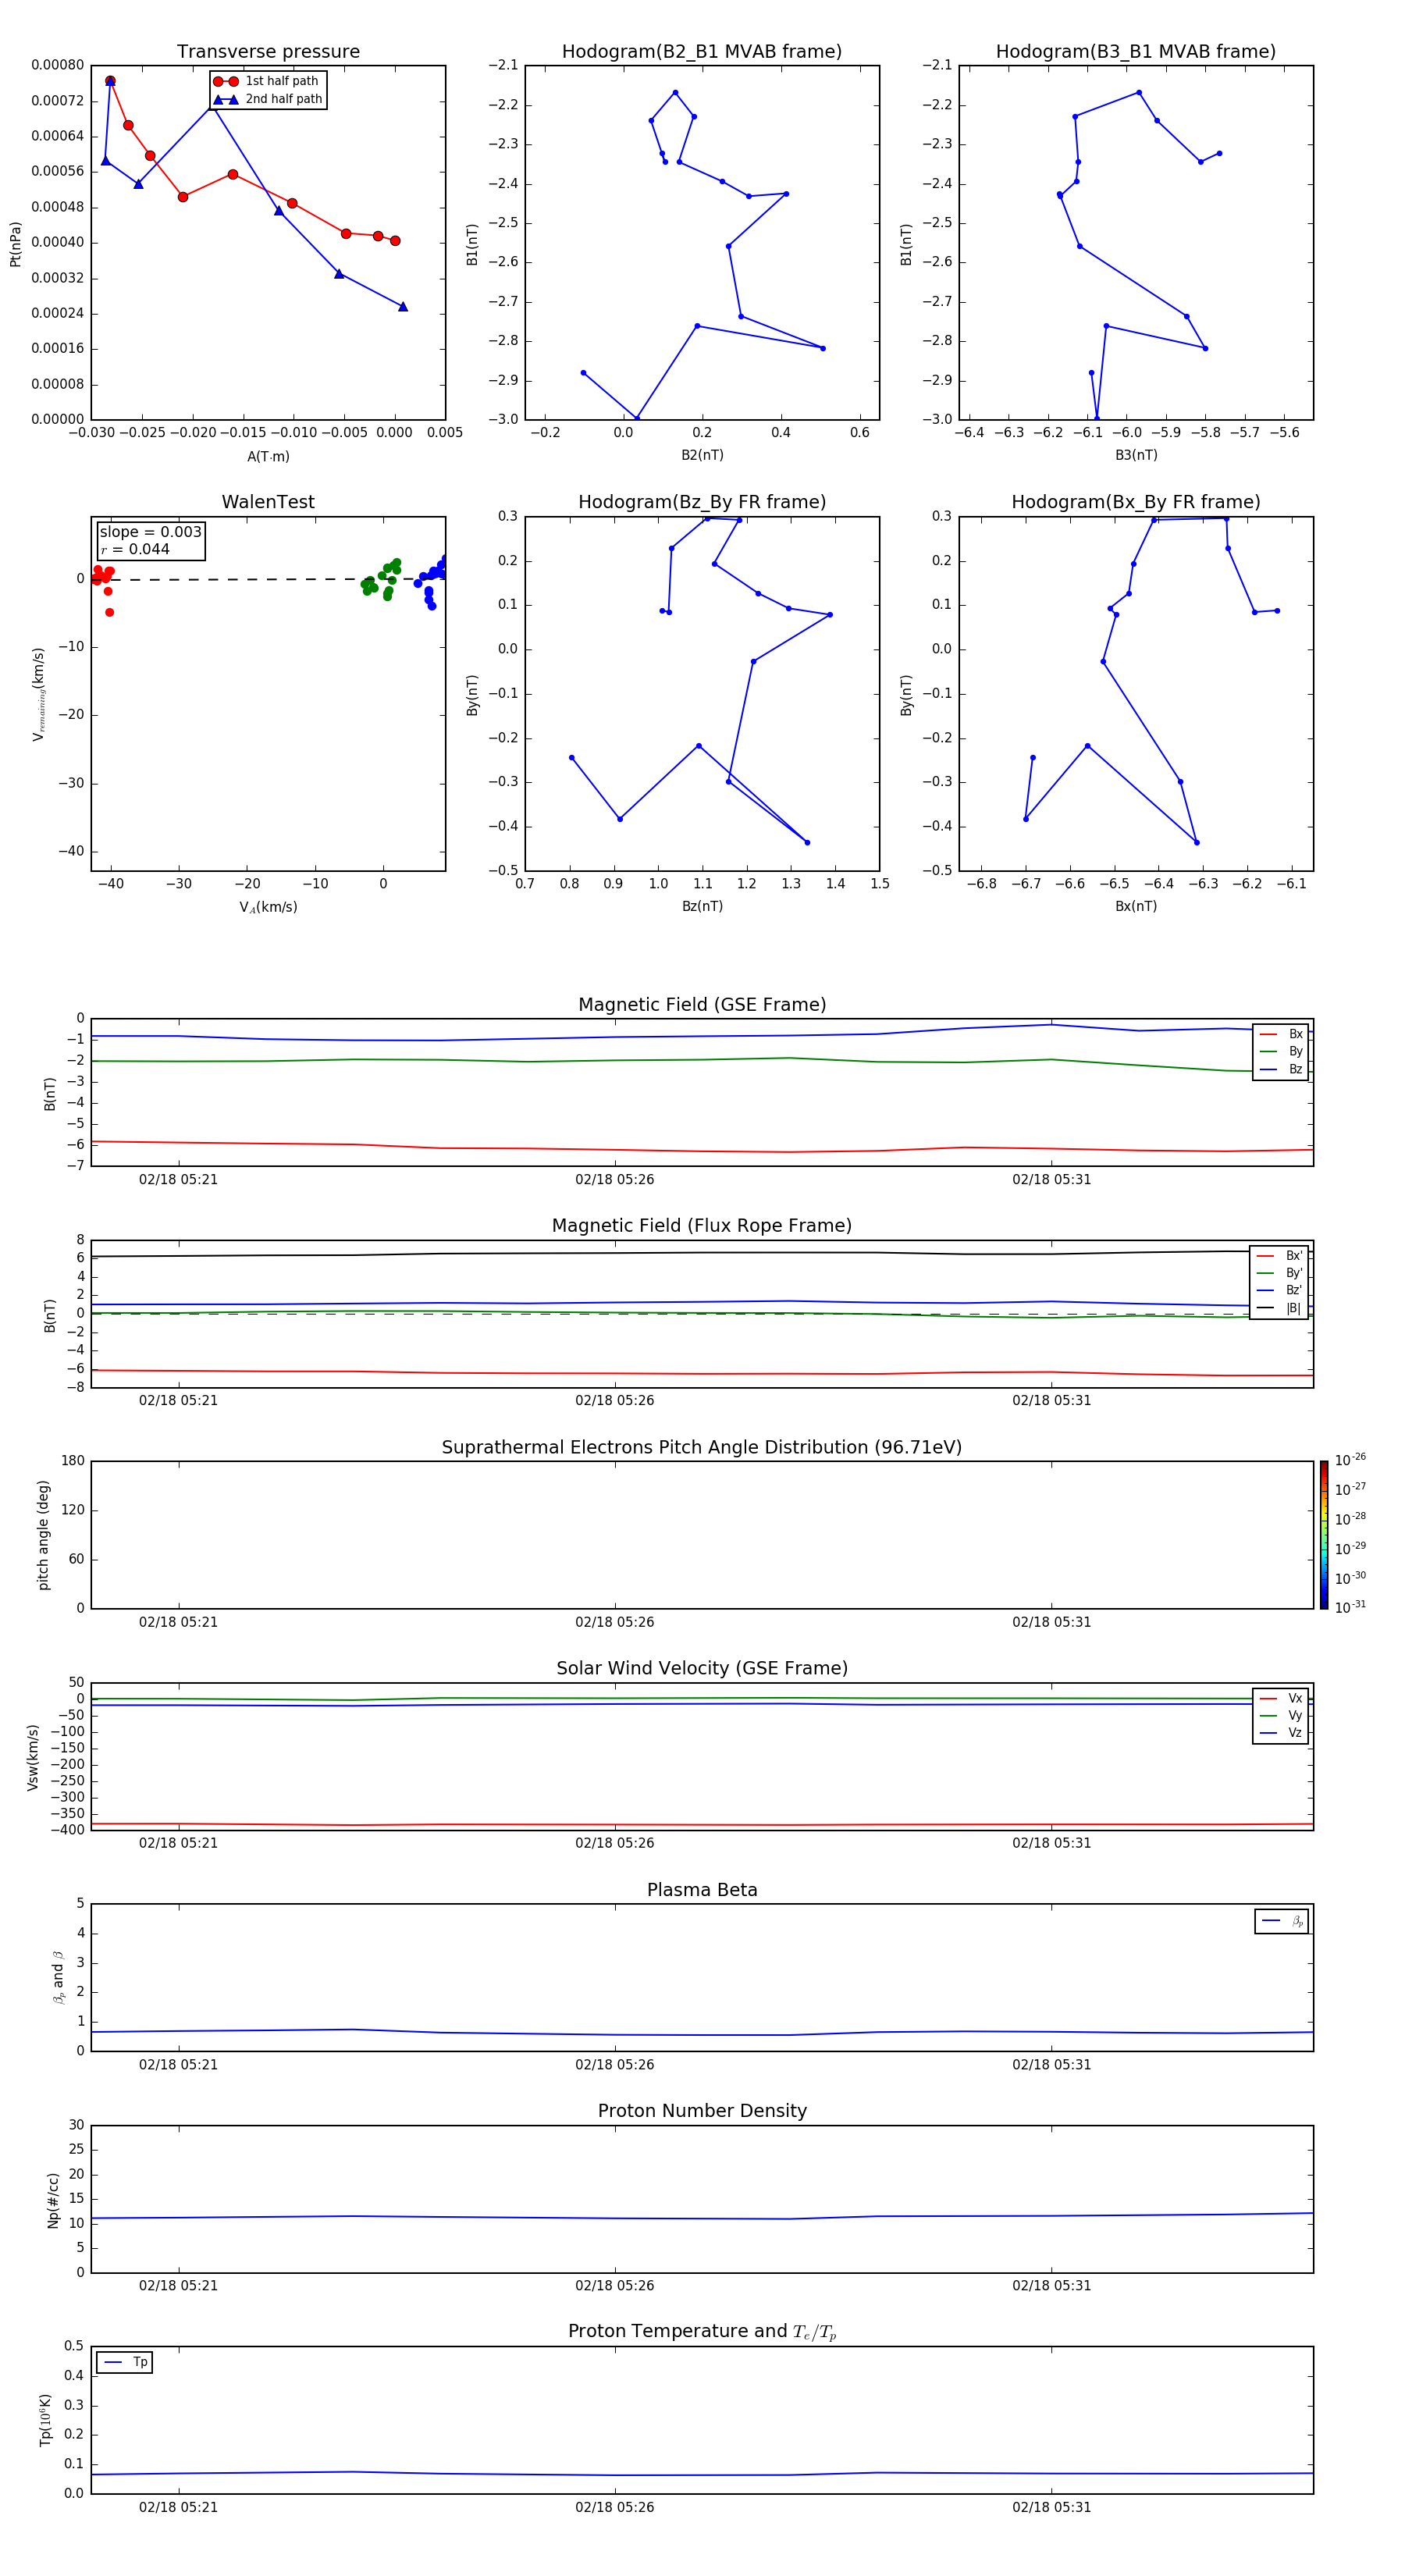Select the 'Hodogram(Bz_By FR frame)' title
Screen dimensions: 1405x2576
click(x=702, y=502)
